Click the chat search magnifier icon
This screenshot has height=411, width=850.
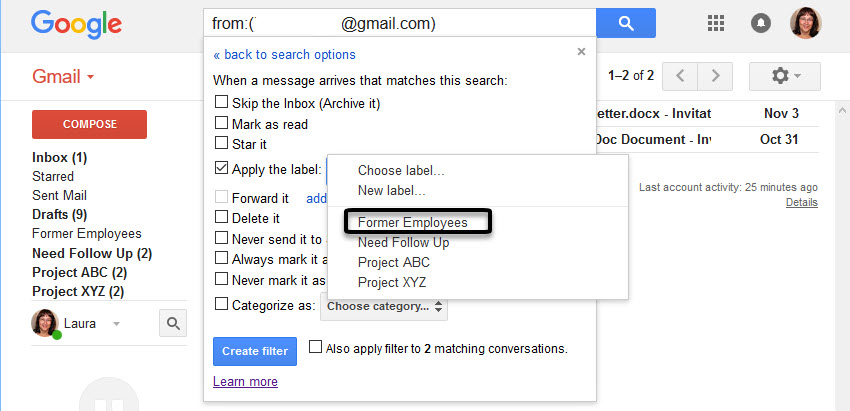(x=173, y=323)
